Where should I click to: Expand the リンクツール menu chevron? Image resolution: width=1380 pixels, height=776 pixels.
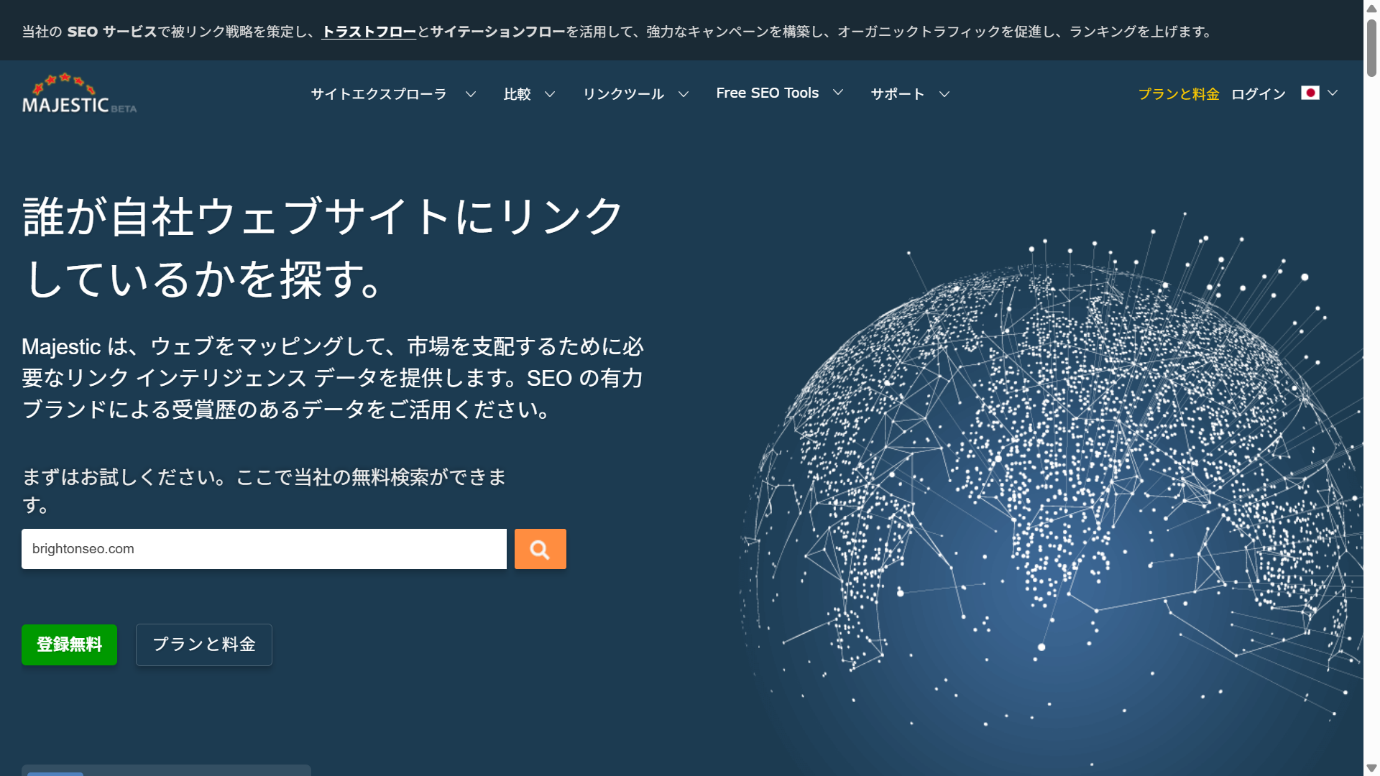click(x=684, y=94)
